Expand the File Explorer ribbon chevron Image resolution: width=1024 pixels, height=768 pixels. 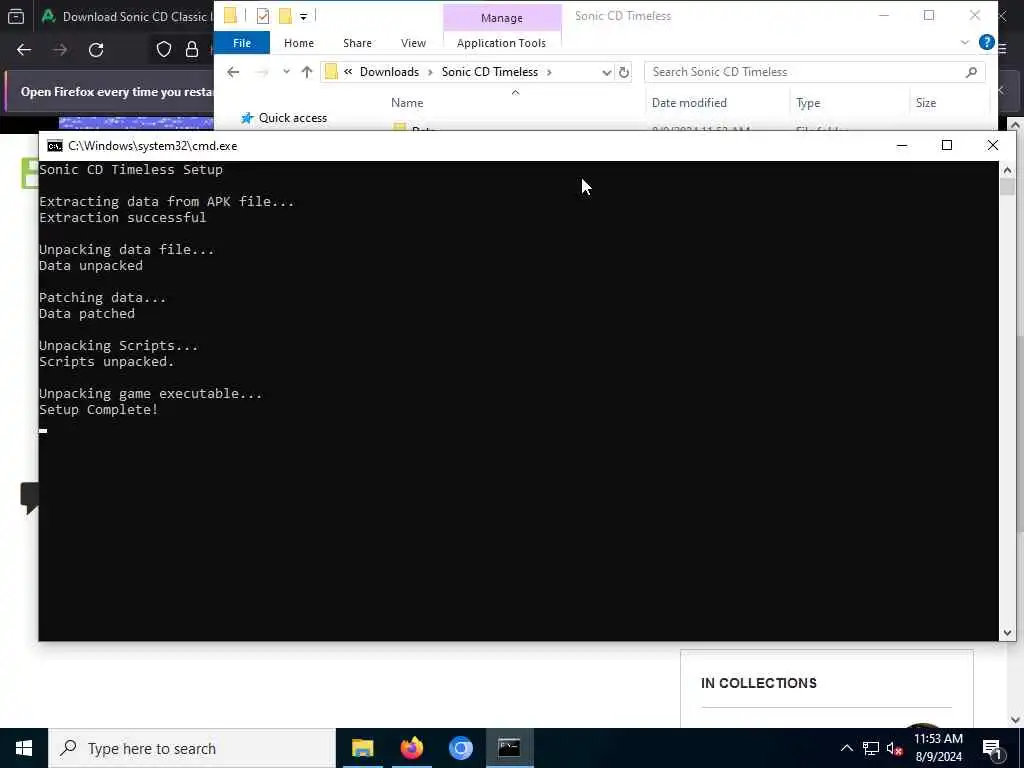tap(965, 43)
